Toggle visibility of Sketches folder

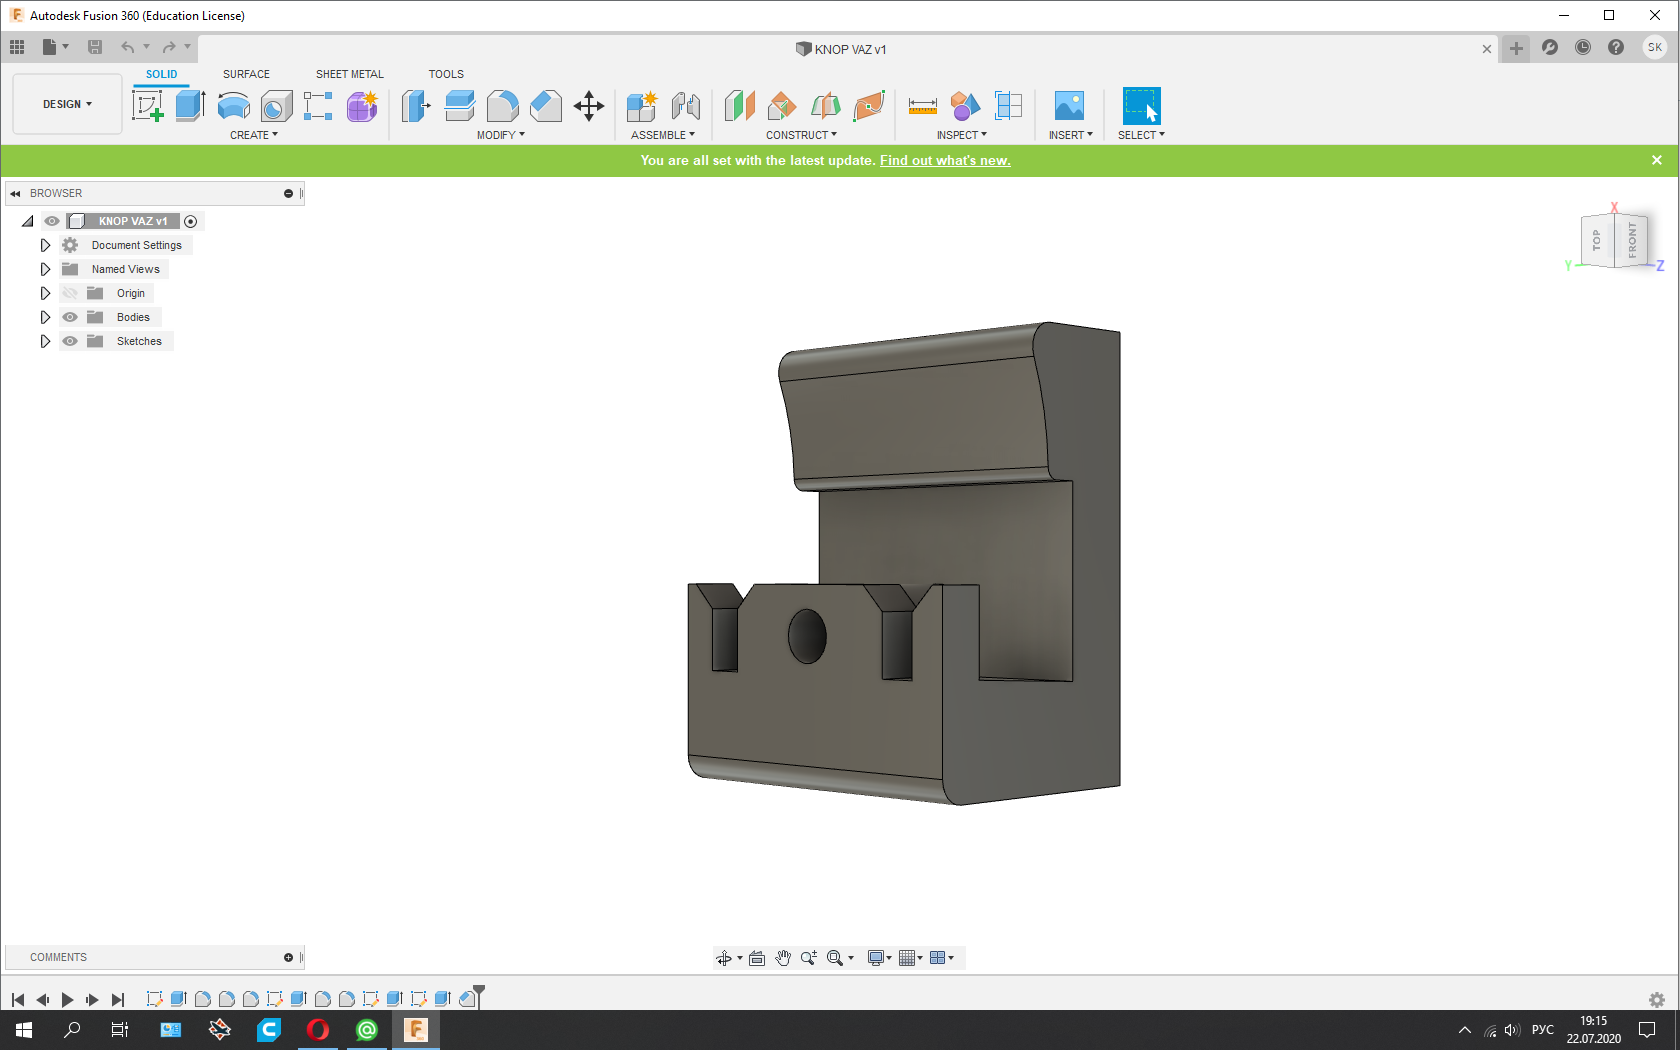coord(70,341)
